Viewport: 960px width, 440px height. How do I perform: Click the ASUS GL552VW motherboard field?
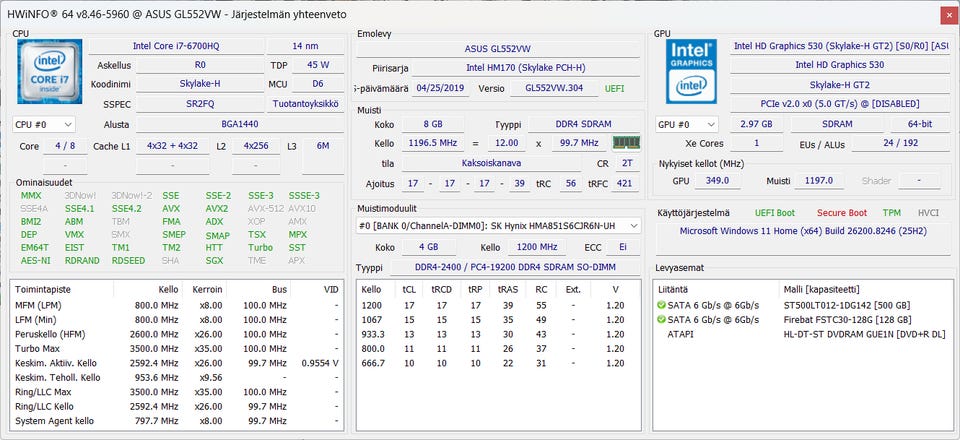[x=498, y=49]
